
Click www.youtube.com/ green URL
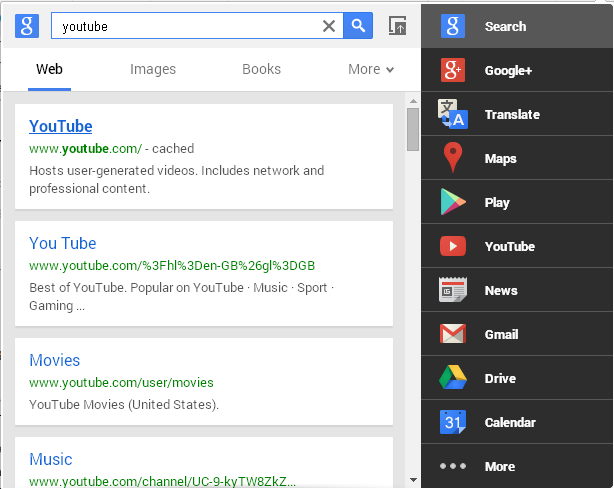[85, 149]
